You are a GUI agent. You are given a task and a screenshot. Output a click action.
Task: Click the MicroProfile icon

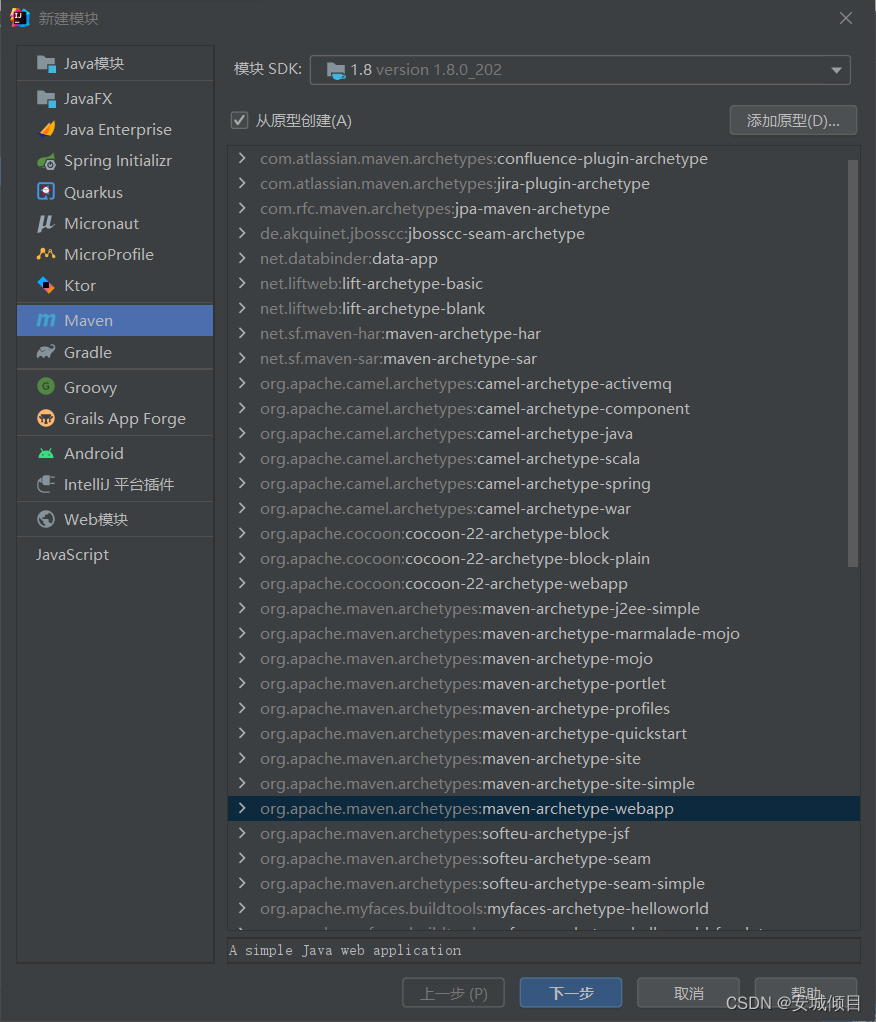pos(46,254)
